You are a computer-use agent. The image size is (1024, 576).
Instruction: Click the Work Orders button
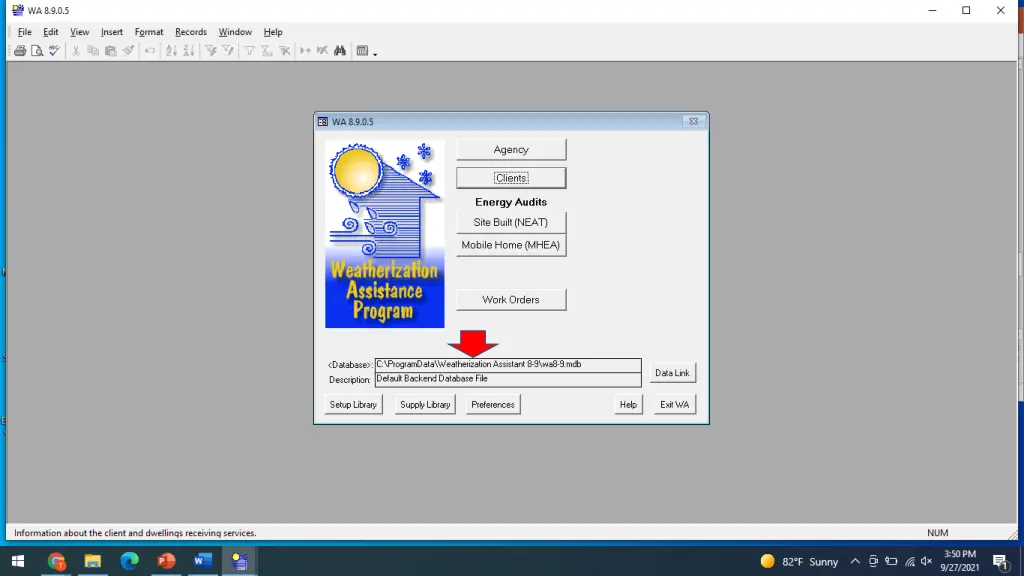pos(511,300)
